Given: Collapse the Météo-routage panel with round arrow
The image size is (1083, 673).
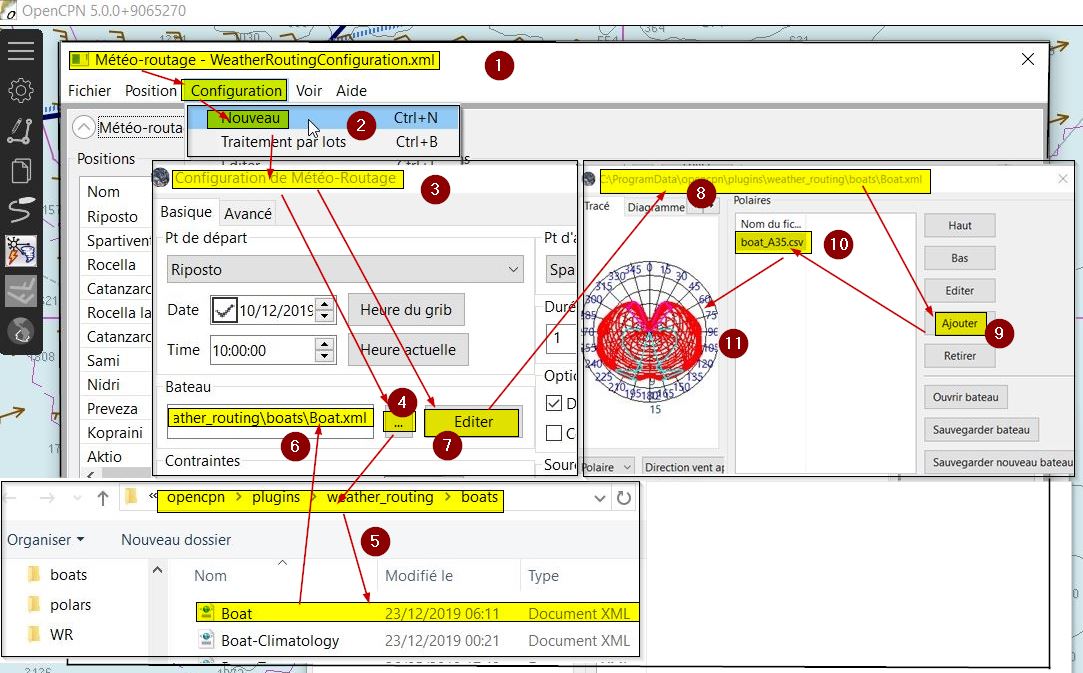Looking at the screenshot, I should click(85, 128).
